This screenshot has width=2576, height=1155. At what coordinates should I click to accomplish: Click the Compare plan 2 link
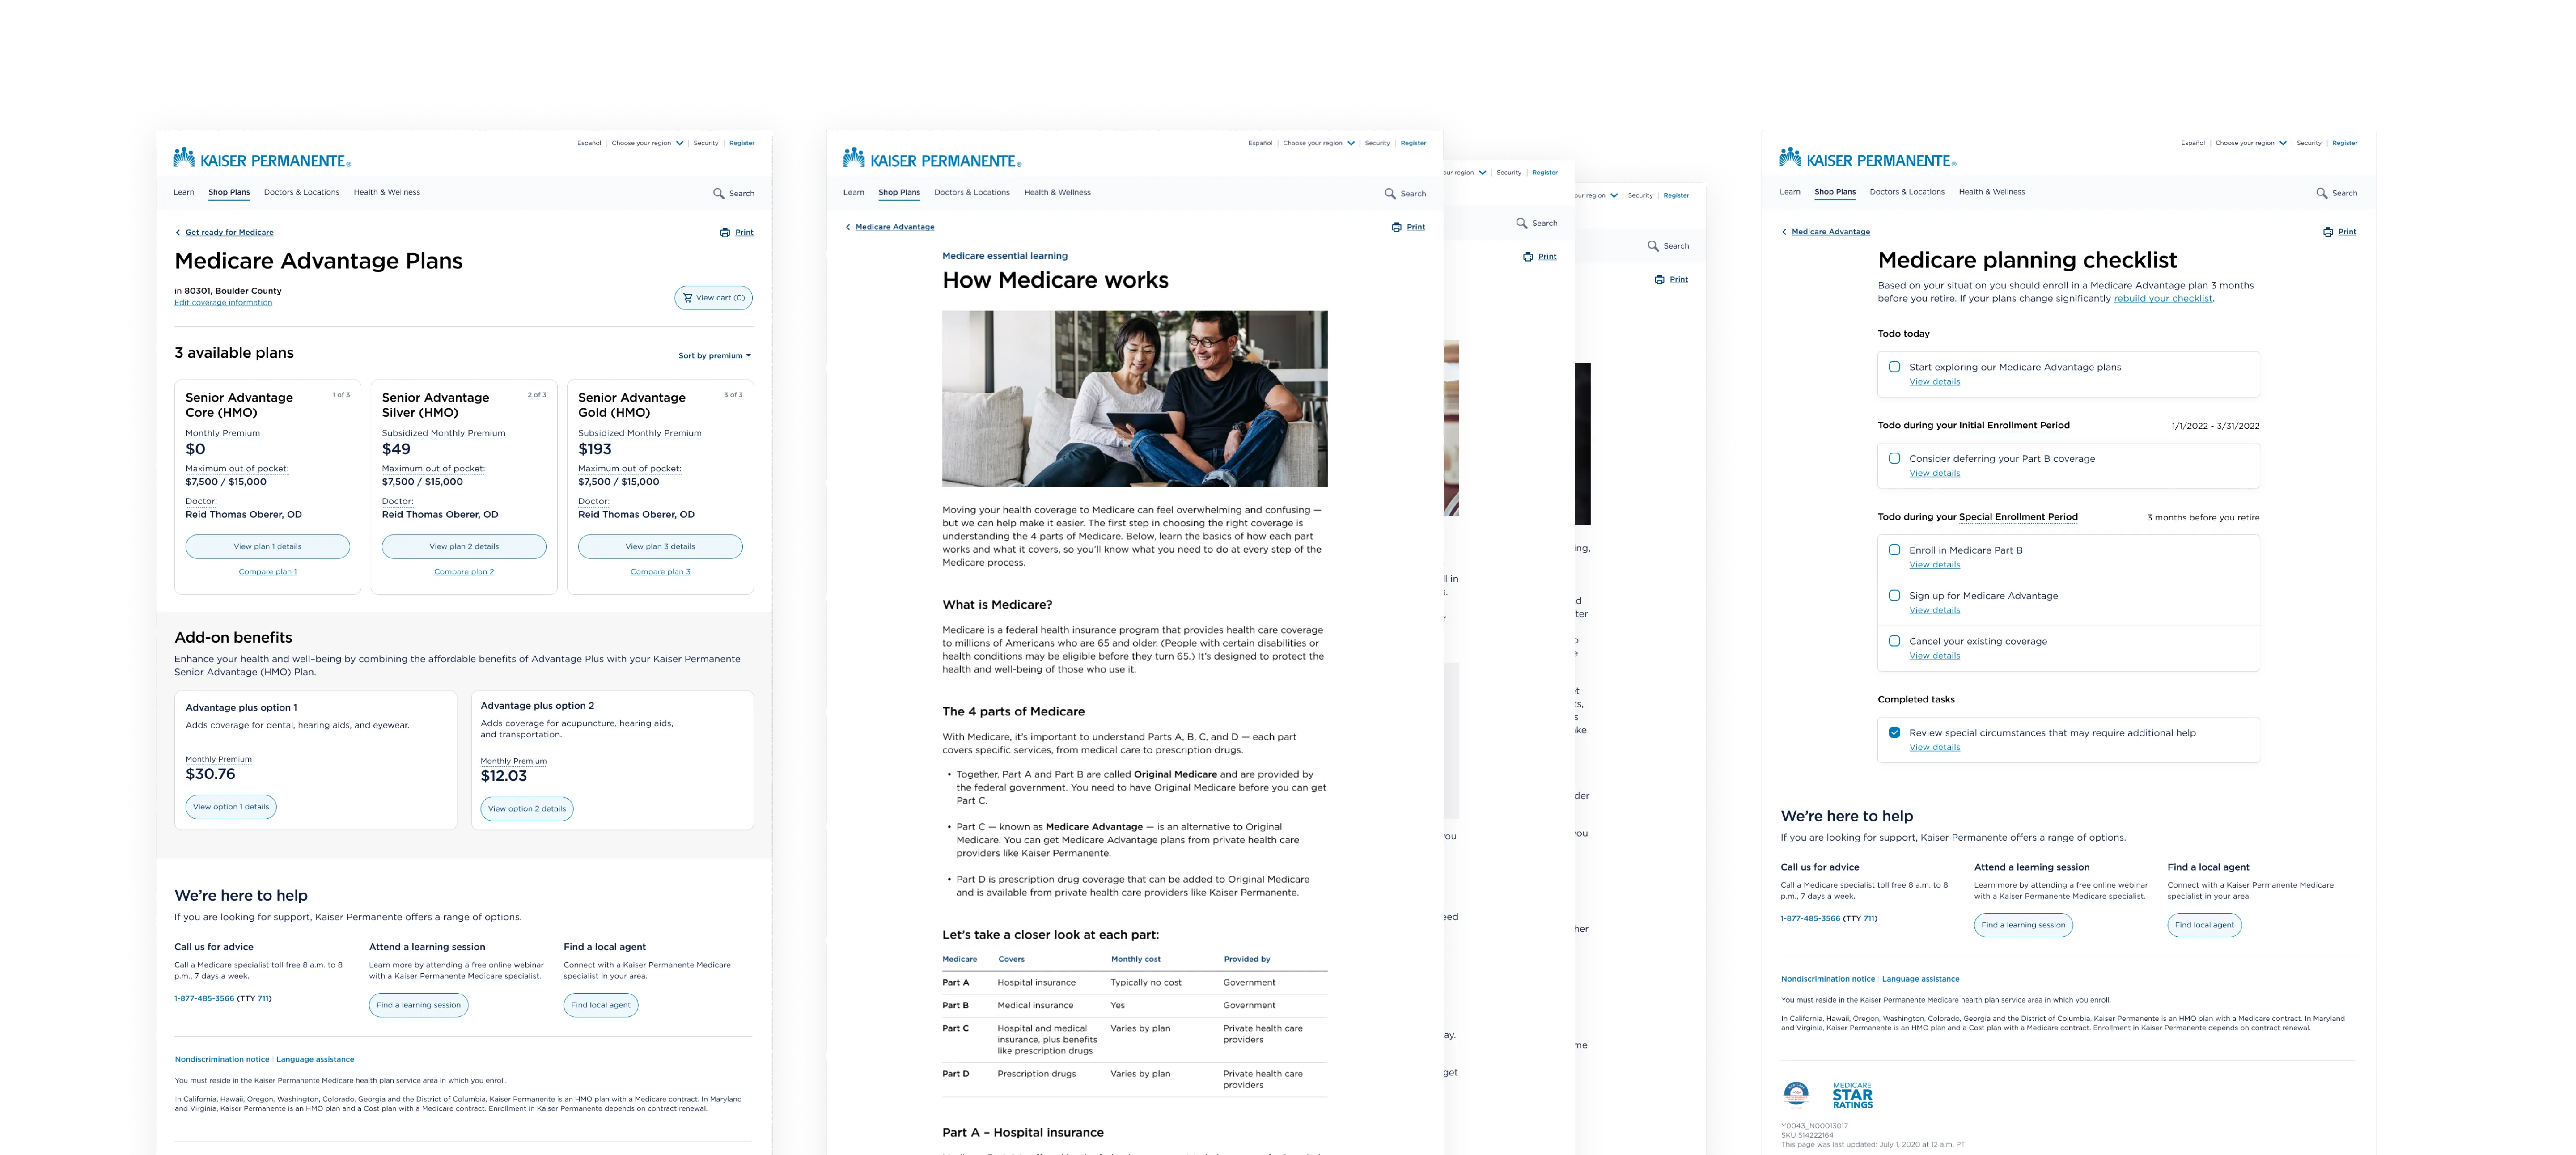pyautogui.click(x=464, y=572)
